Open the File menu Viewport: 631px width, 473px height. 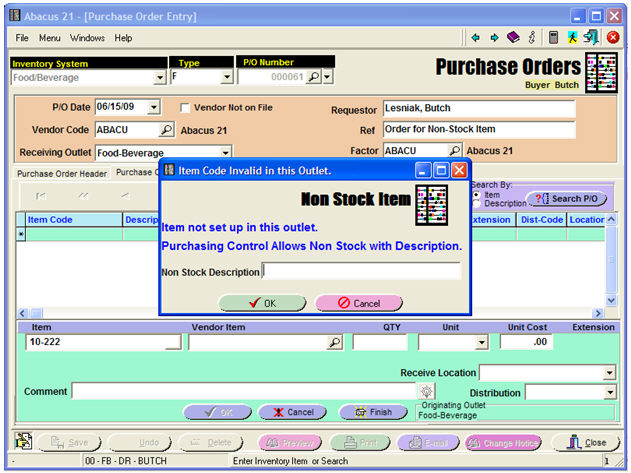pyautogui.click(x=22, y=38)
